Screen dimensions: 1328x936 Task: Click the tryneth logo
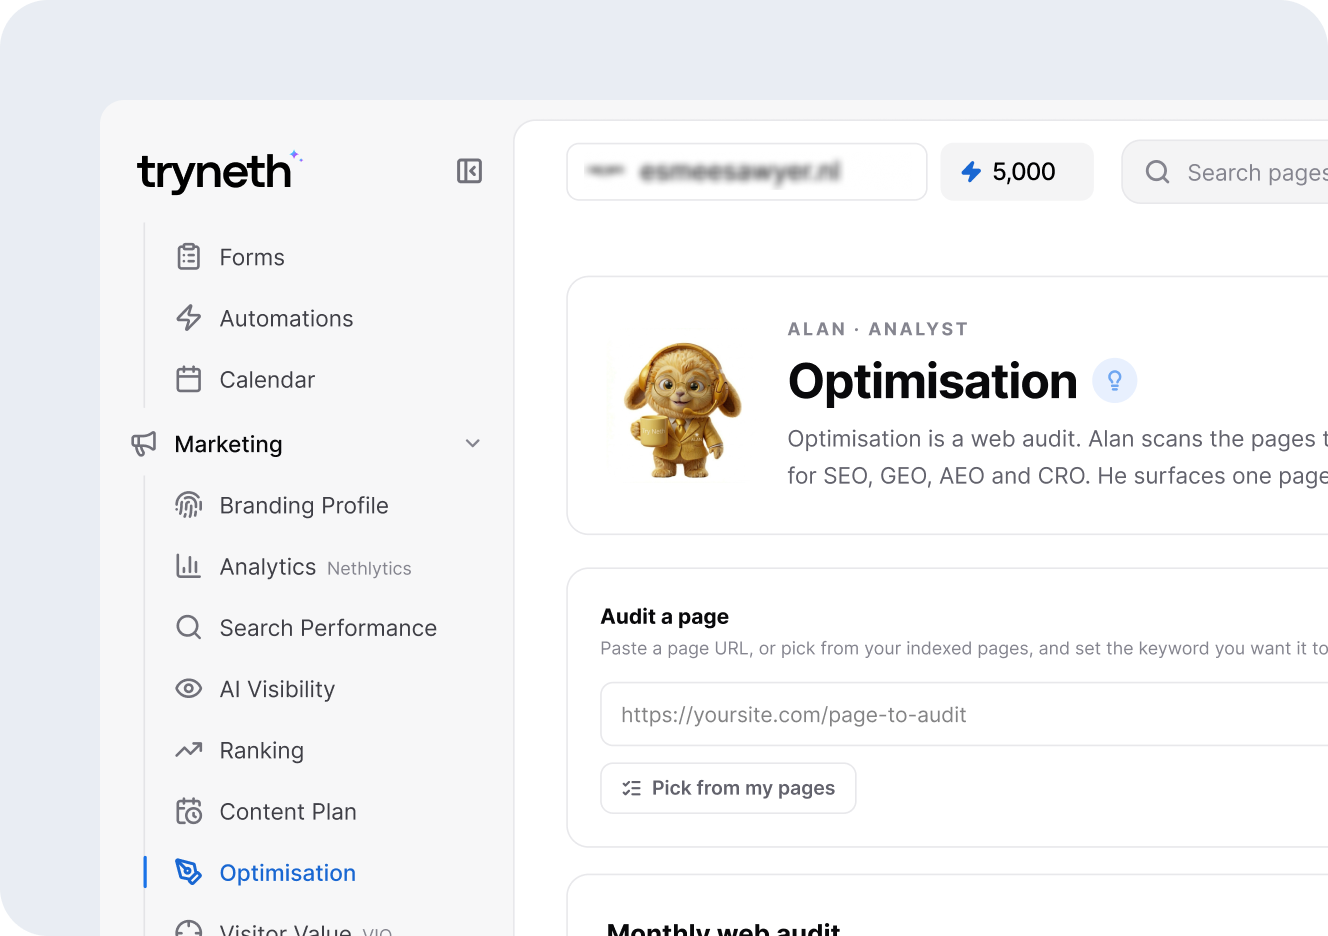(x=219, y=171)
